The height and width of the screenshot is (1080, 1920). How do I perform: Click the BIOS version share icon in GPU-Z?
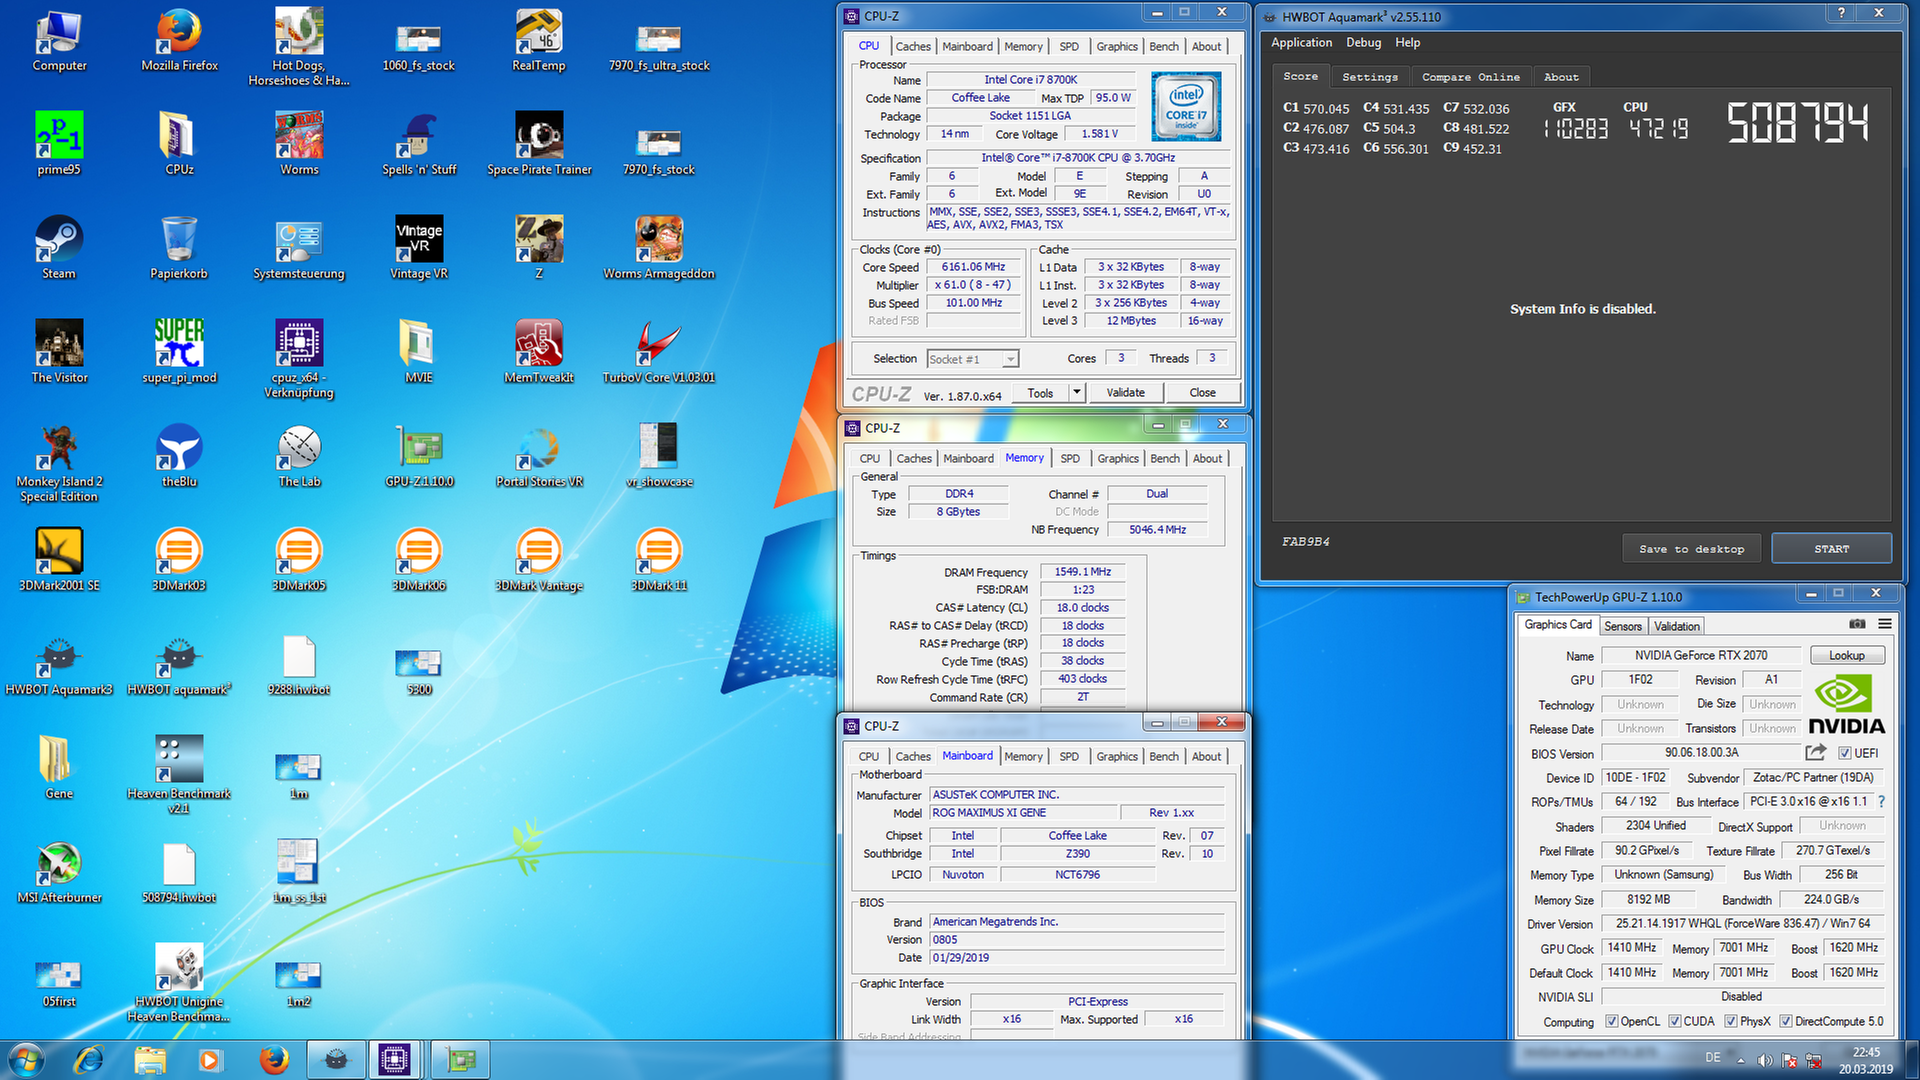(1816, 752)
